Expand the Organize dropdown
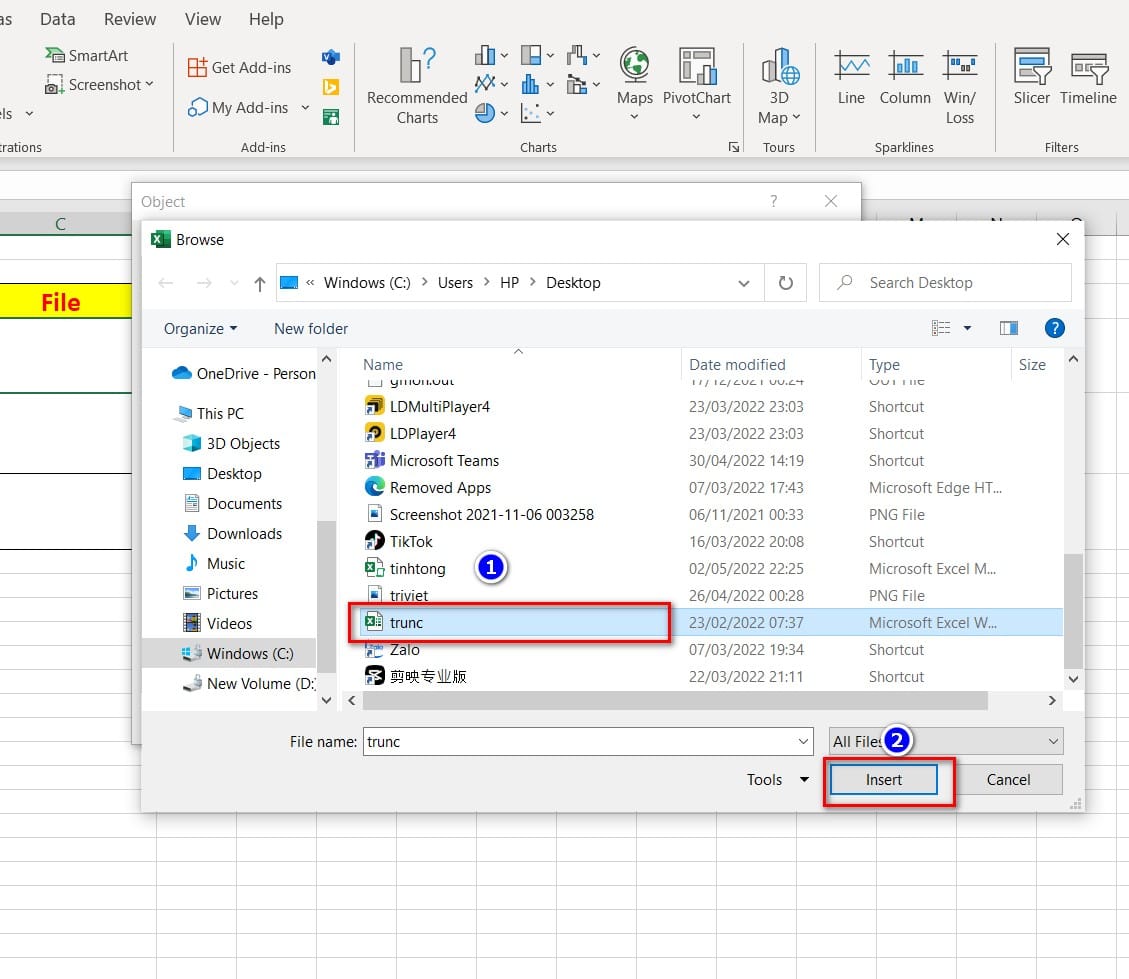This screenshot has height=979, width=1129. [x=198, y=328]
